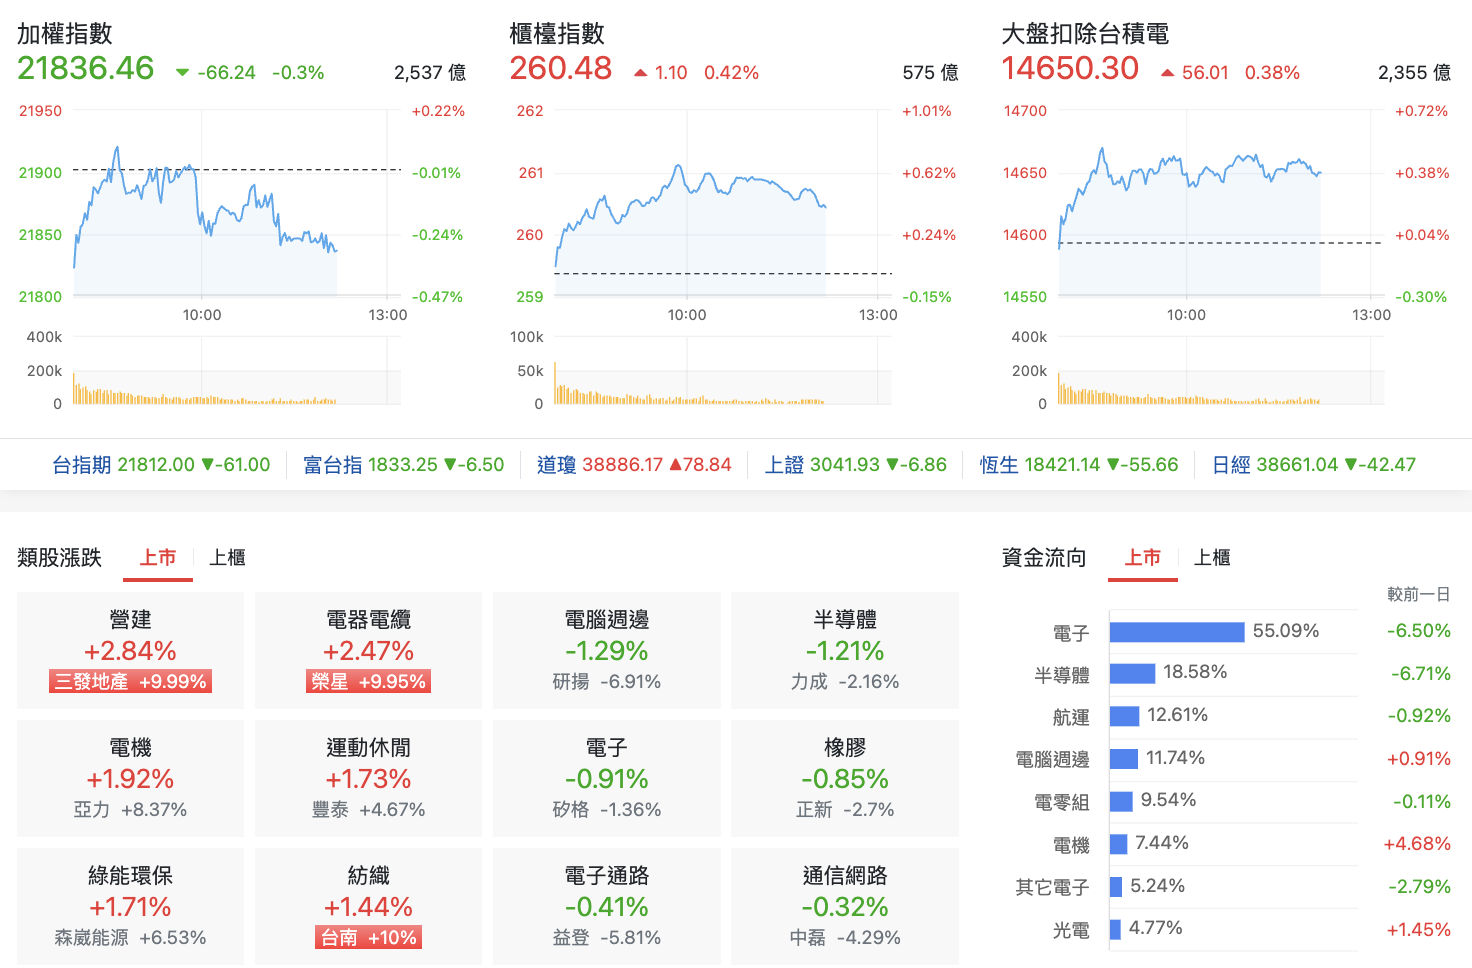Click 台南 +10% red badge
1472x968 pixels.
[368, 938]
